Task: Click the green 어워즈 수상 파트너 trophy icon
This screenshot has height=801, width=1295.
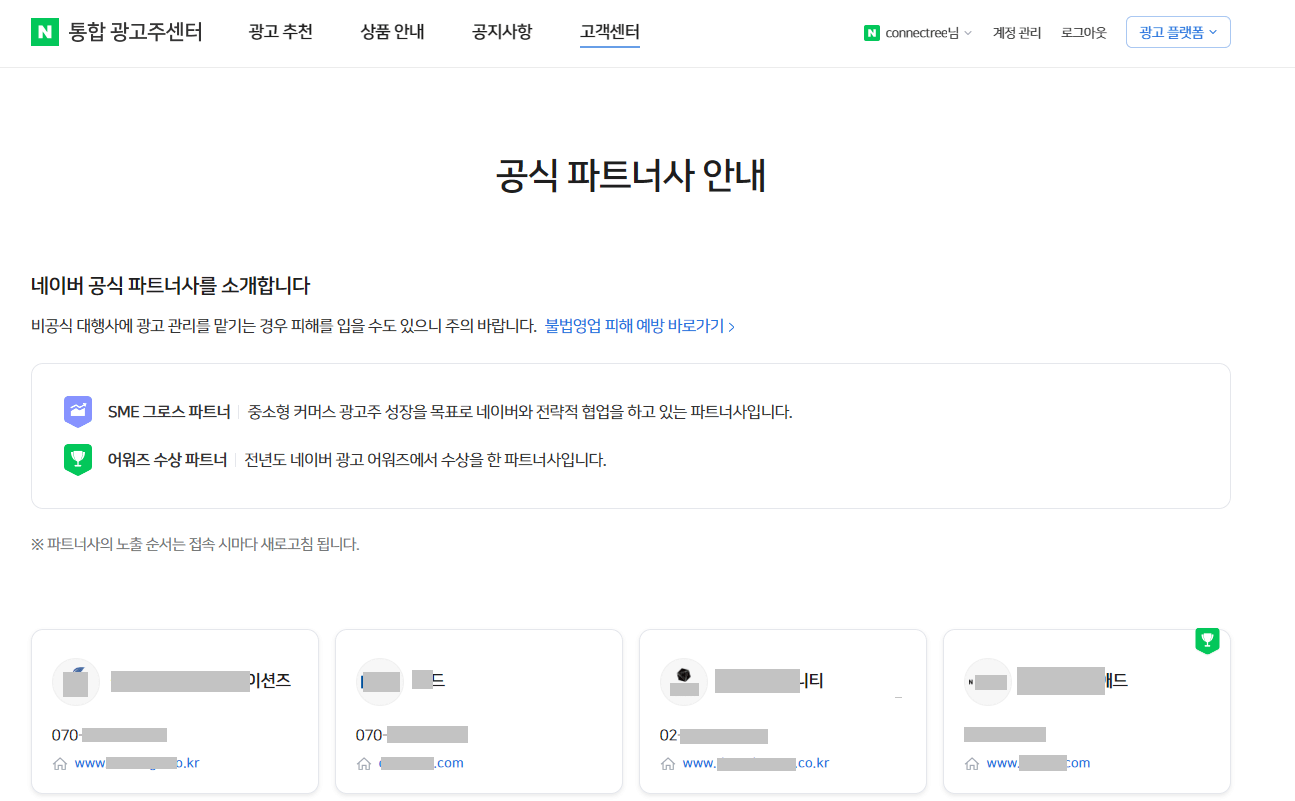Action: [x=77, y=459]
